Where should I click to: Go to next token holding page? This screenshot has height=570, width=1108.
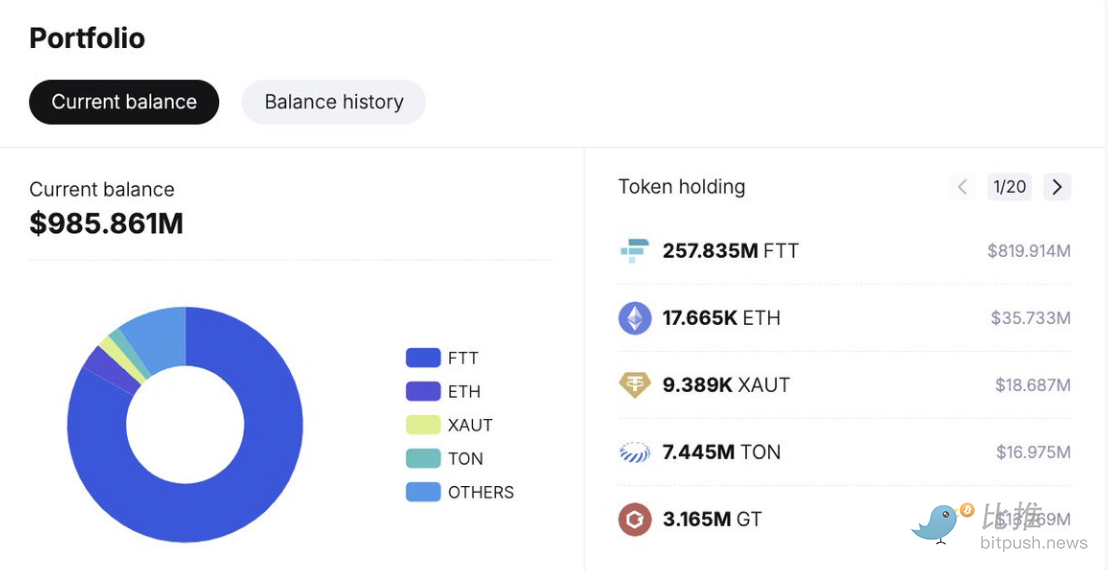(1057, 187)
